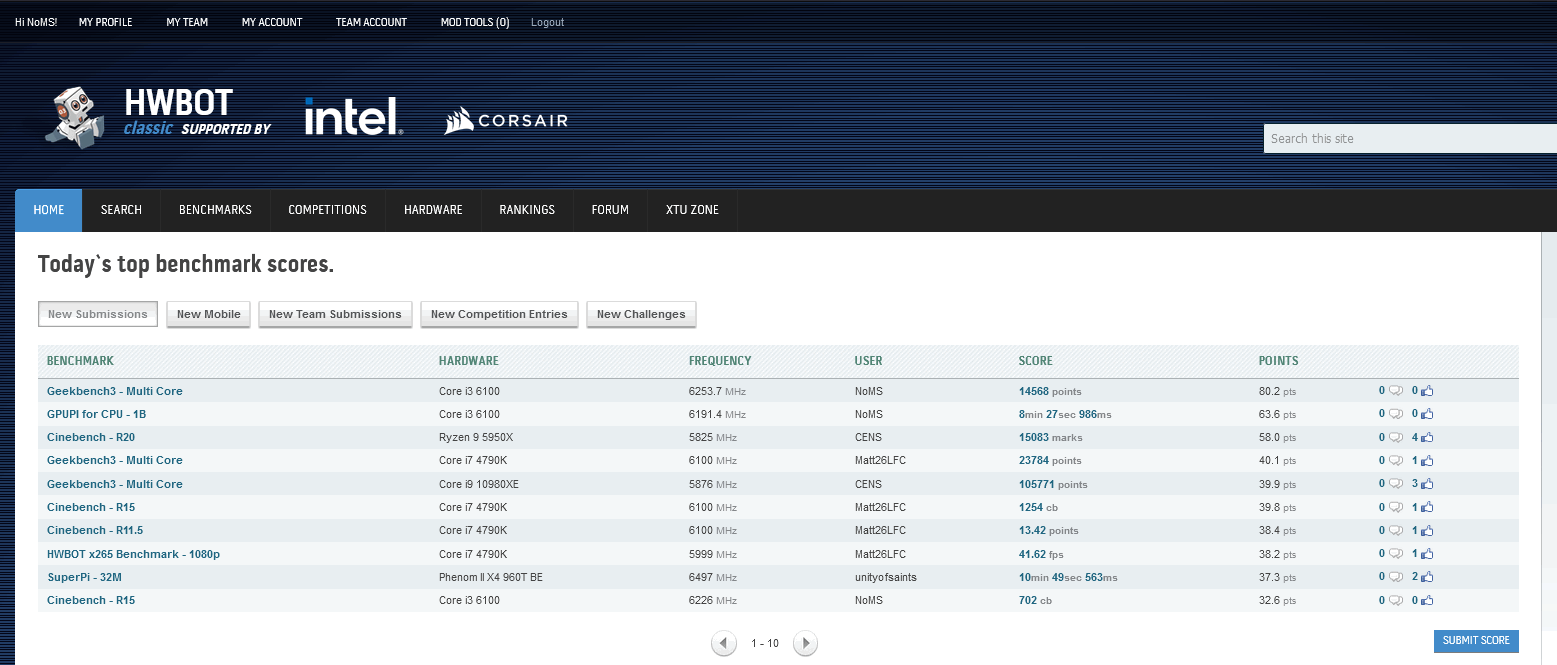Click the Corsair sails logo
1557x665 pixels.
(459, 121)
